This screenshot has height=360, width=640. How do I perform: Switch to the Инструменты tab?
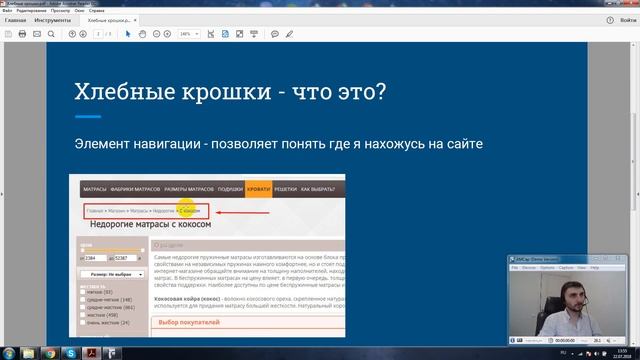[x=52, y=20]
